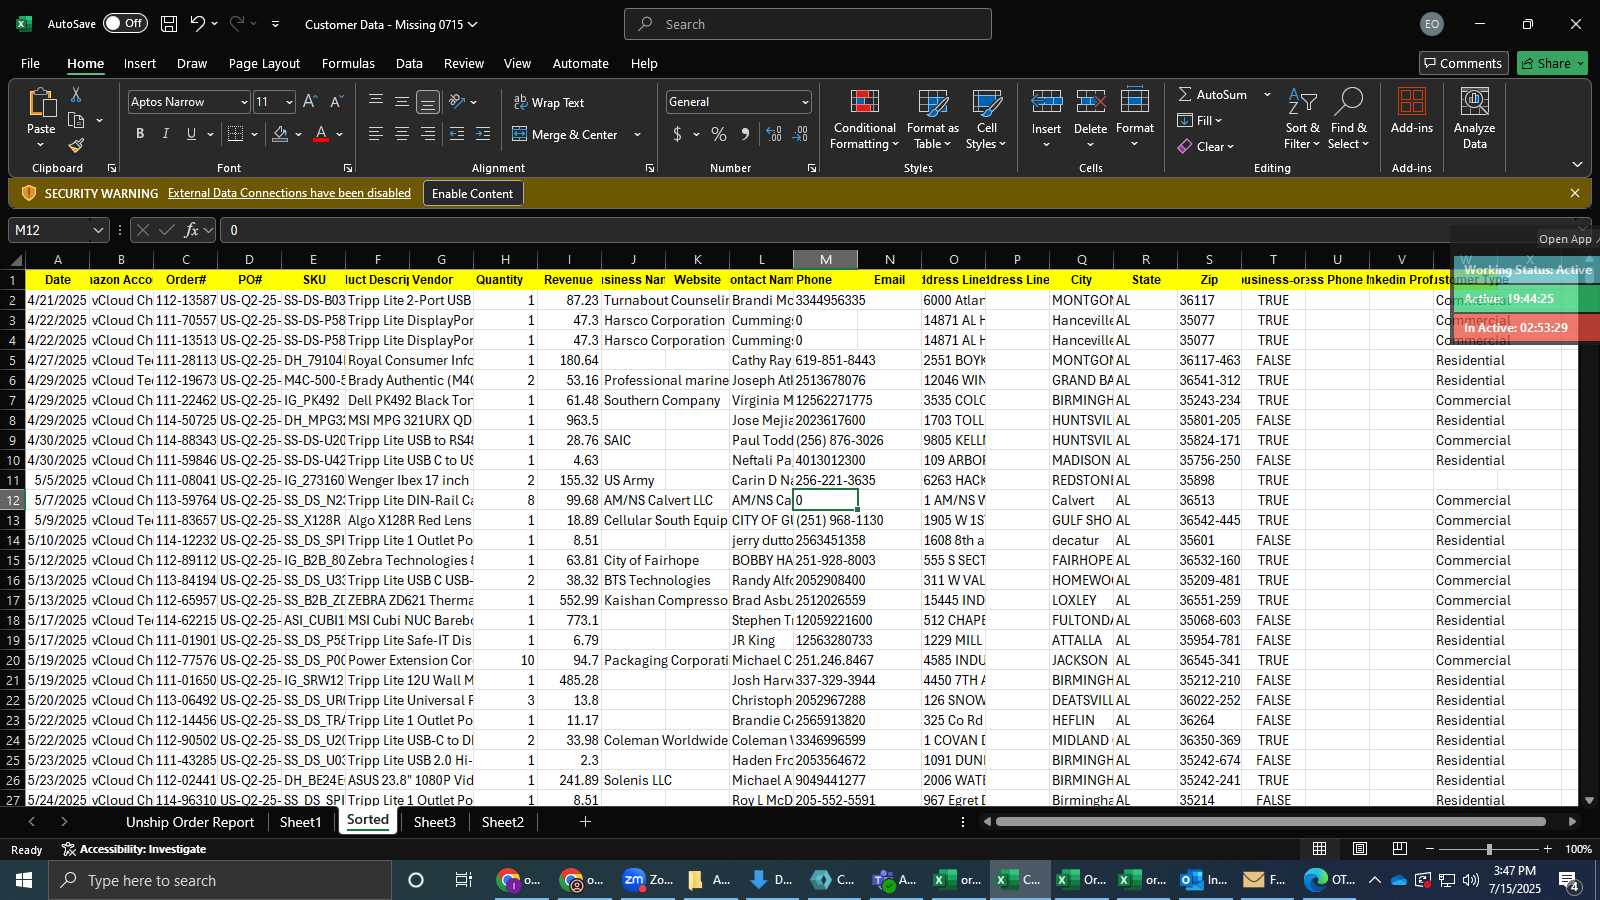Open the Fill Color bucket swatch
Screen dimensions: 1600x900
pyautogui.click(x=280, y=134)
